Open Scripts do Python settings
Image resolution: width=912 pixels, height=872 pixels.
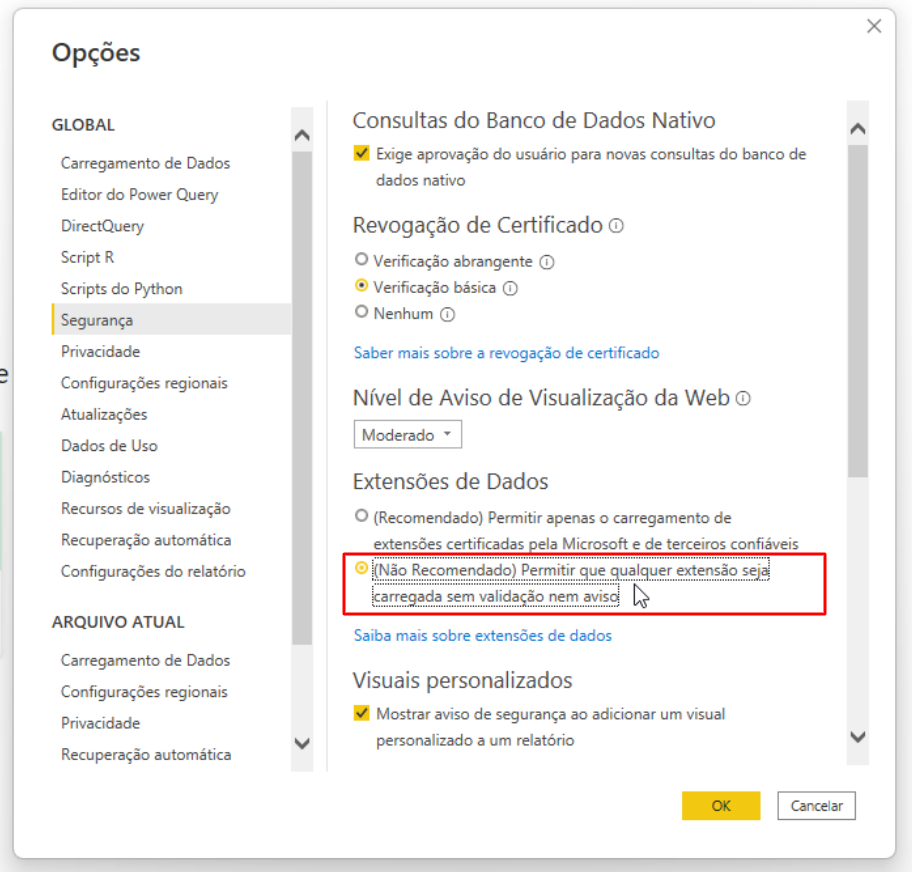pyautogui.click(x=122, y=289)
